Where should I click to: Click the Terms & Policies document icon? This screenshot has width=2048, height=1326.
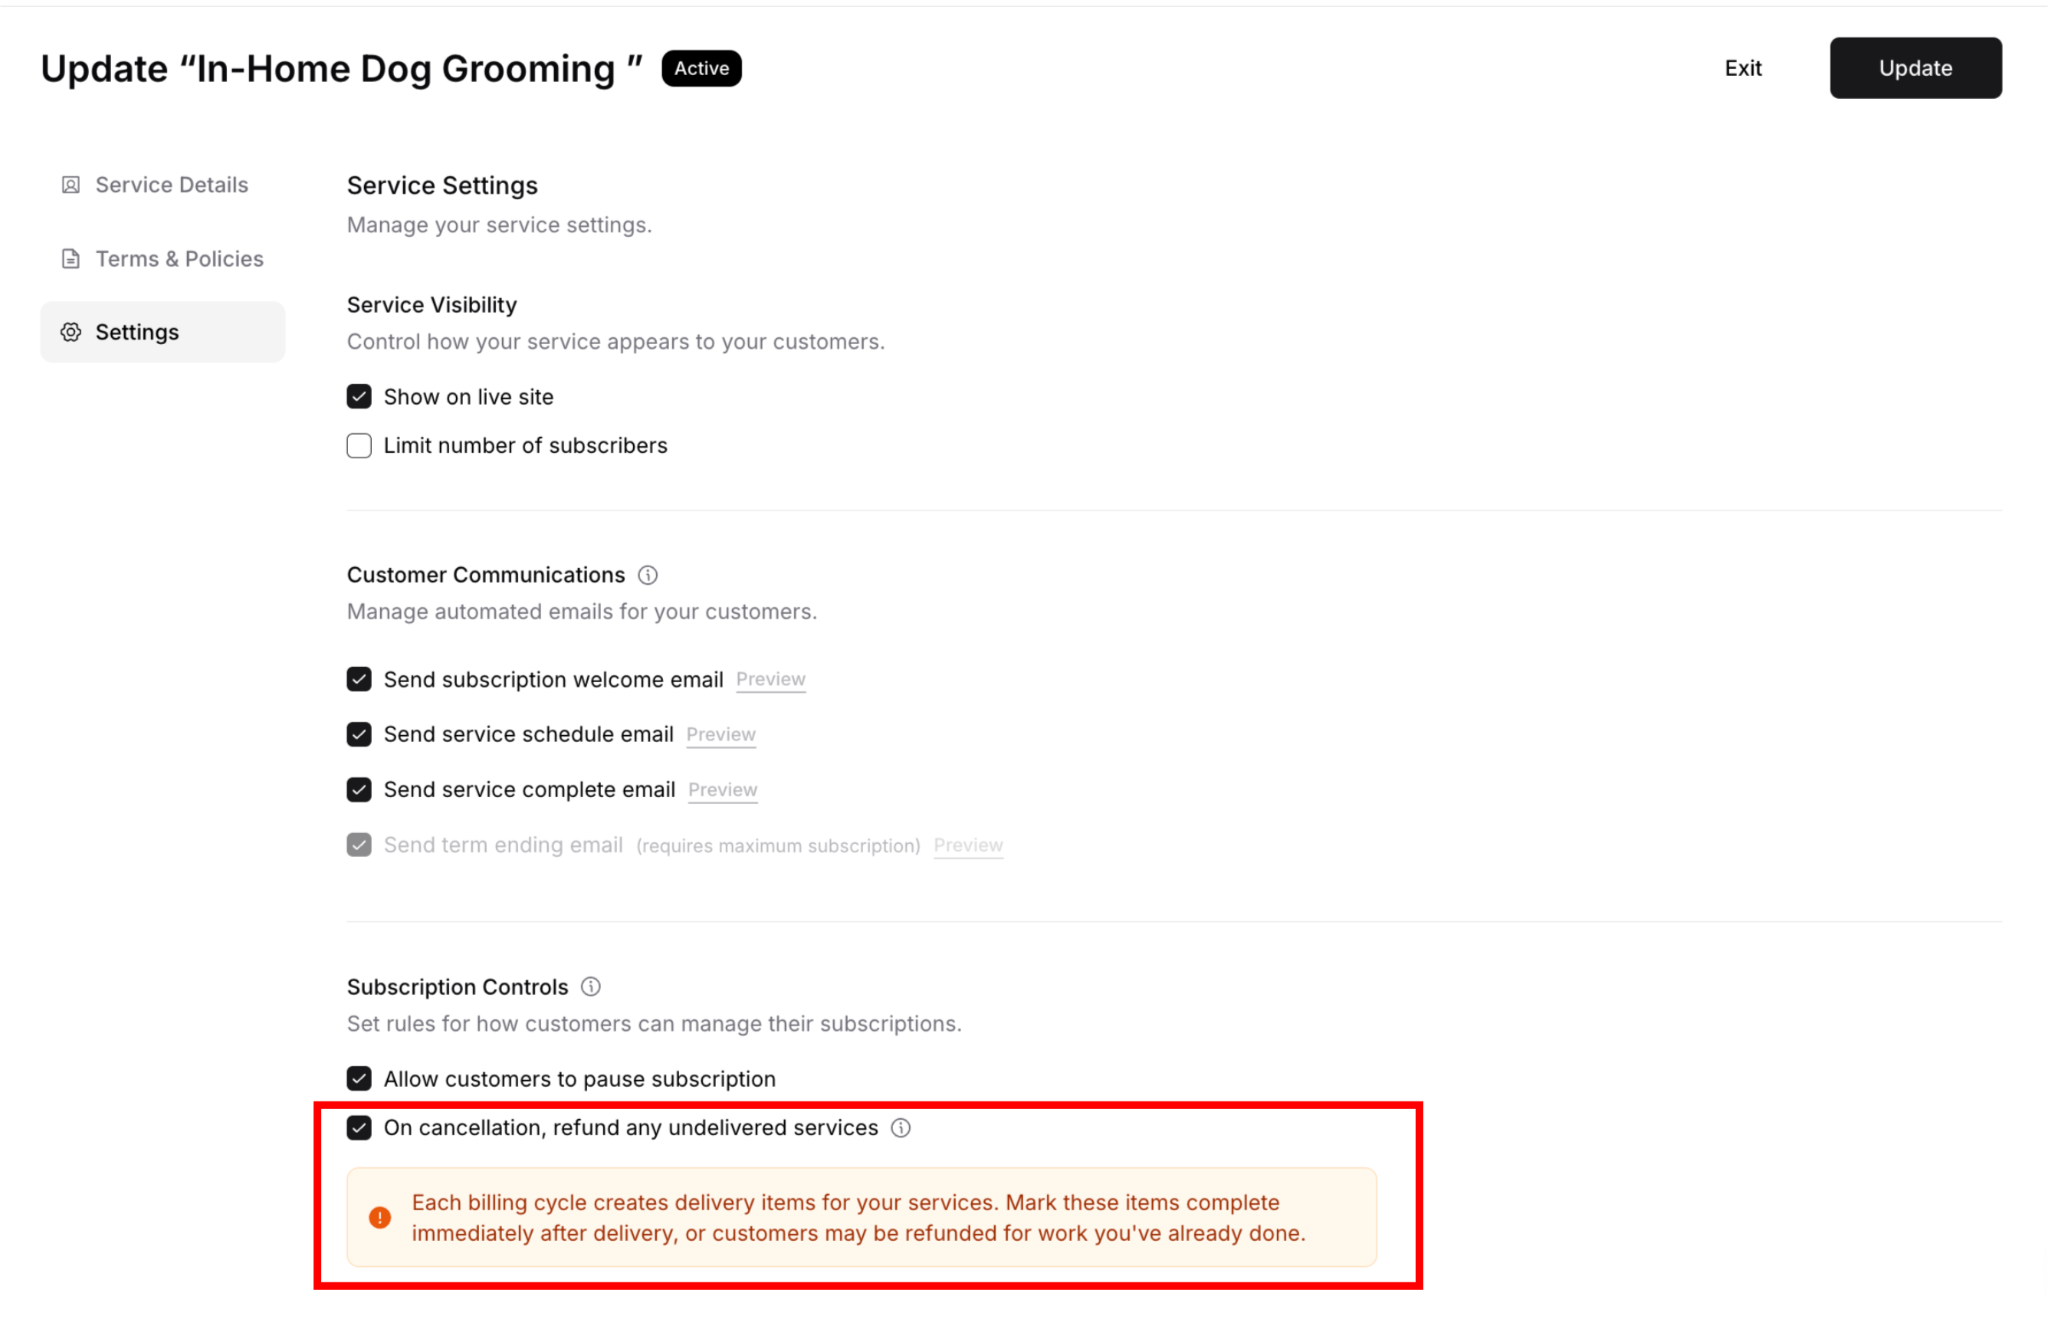pyautogui.click(x=70, y=259)
